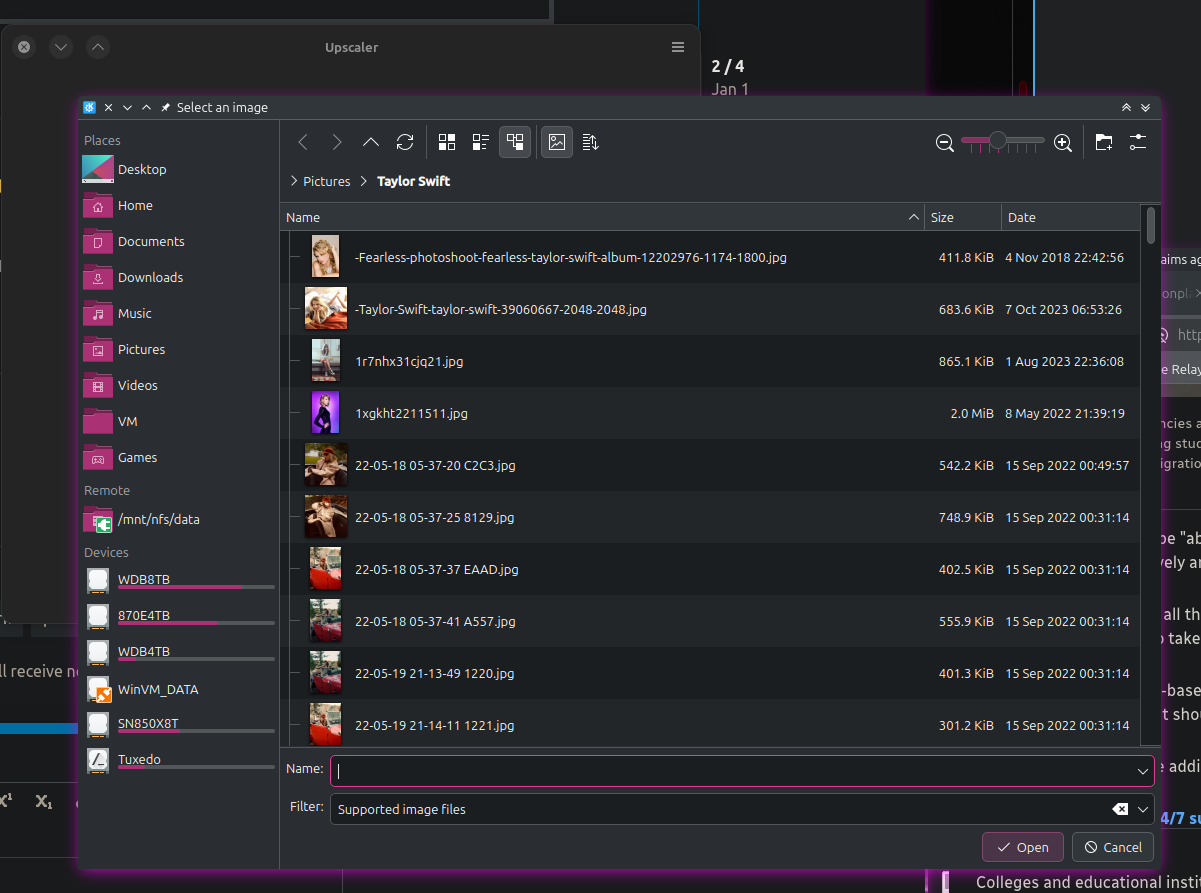
Task: Toggle the image preview button
Action: [557, 142]
